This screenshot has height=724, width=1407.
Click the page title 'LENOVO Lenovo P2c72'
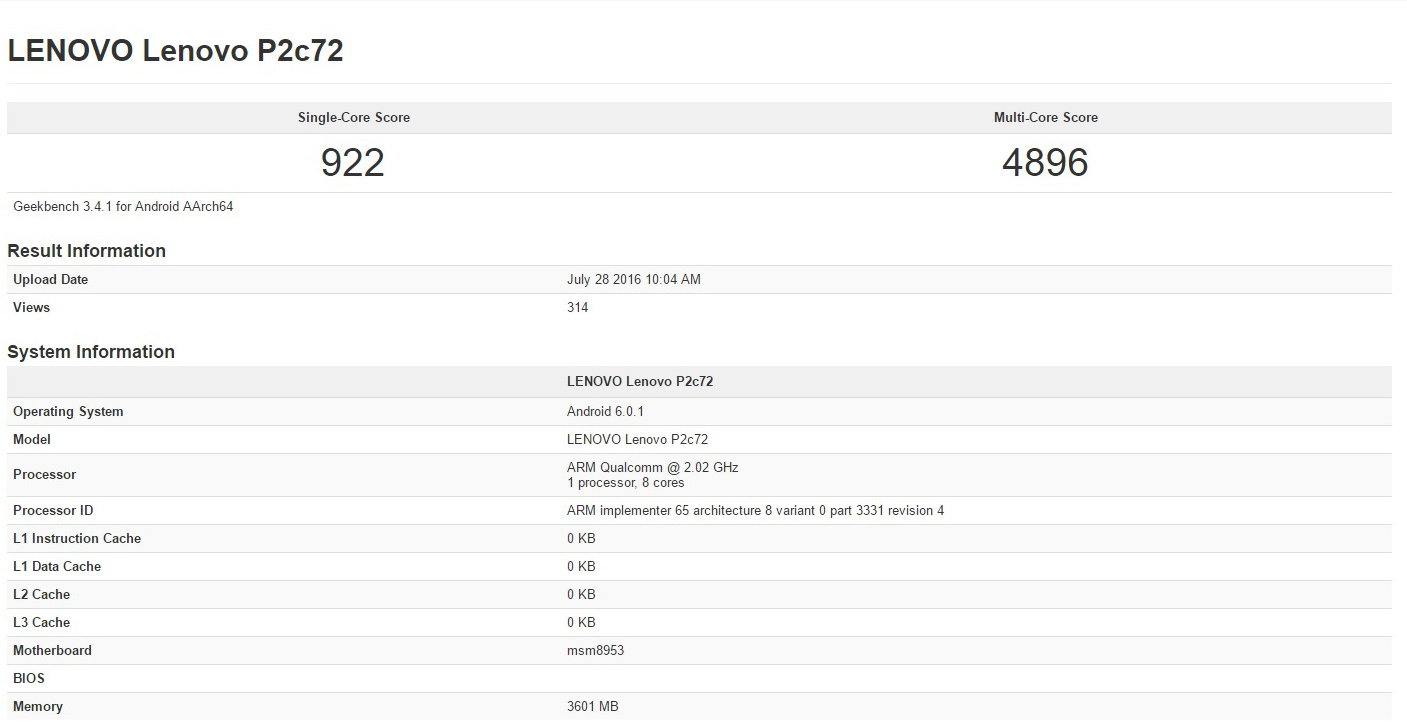[175, 51]
